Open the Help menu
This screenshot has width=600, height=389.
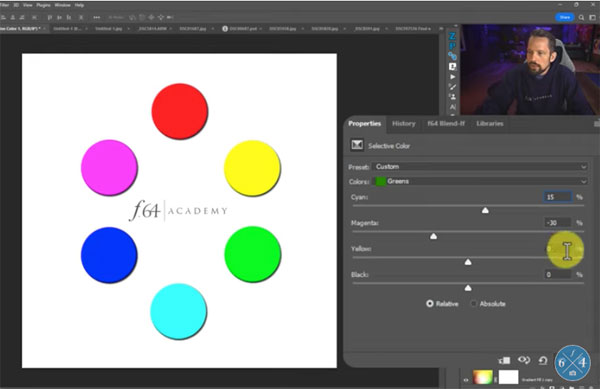79,5
